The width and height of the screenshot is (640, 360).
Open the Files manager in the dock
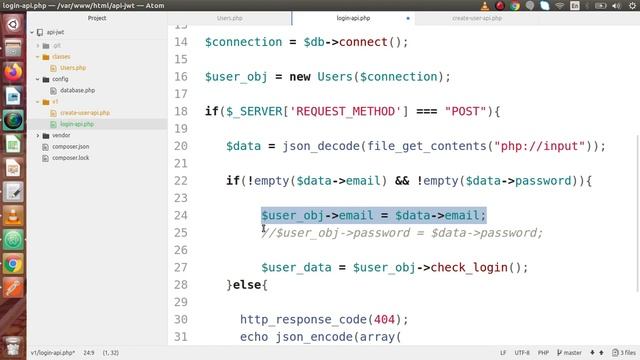pos(13,49)
